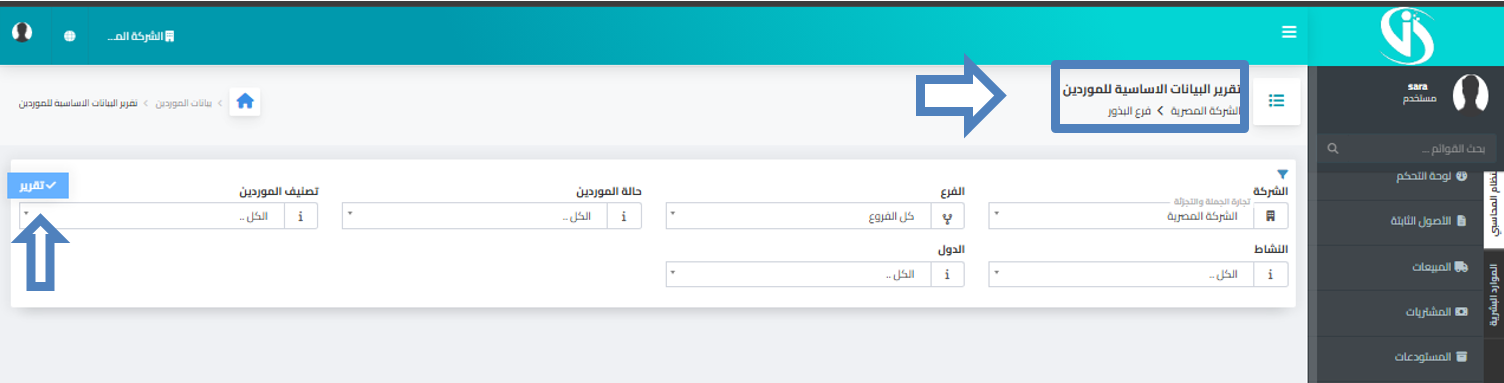Click the تقرير report button
This screenshot has height=383, width=1504.
38,185
